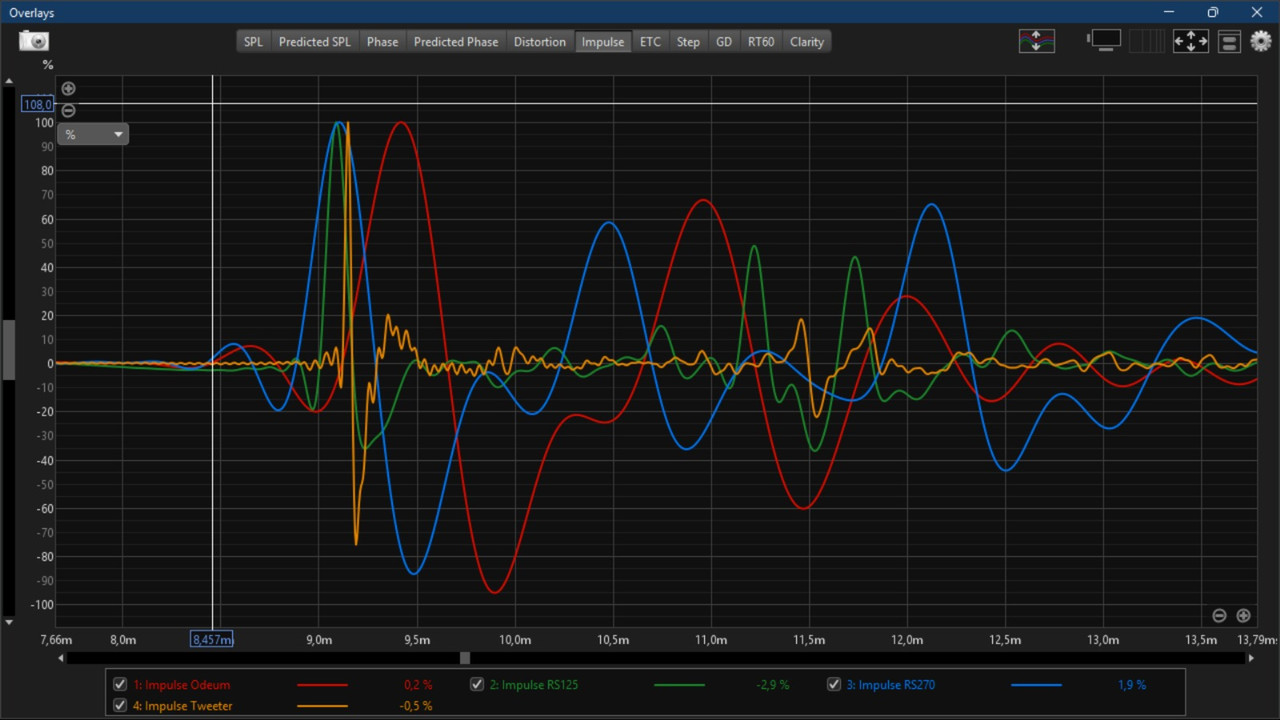This screenshot has width=1280, height=720.
Task: Switch to the SPL tab
Action: pos(253,41)
